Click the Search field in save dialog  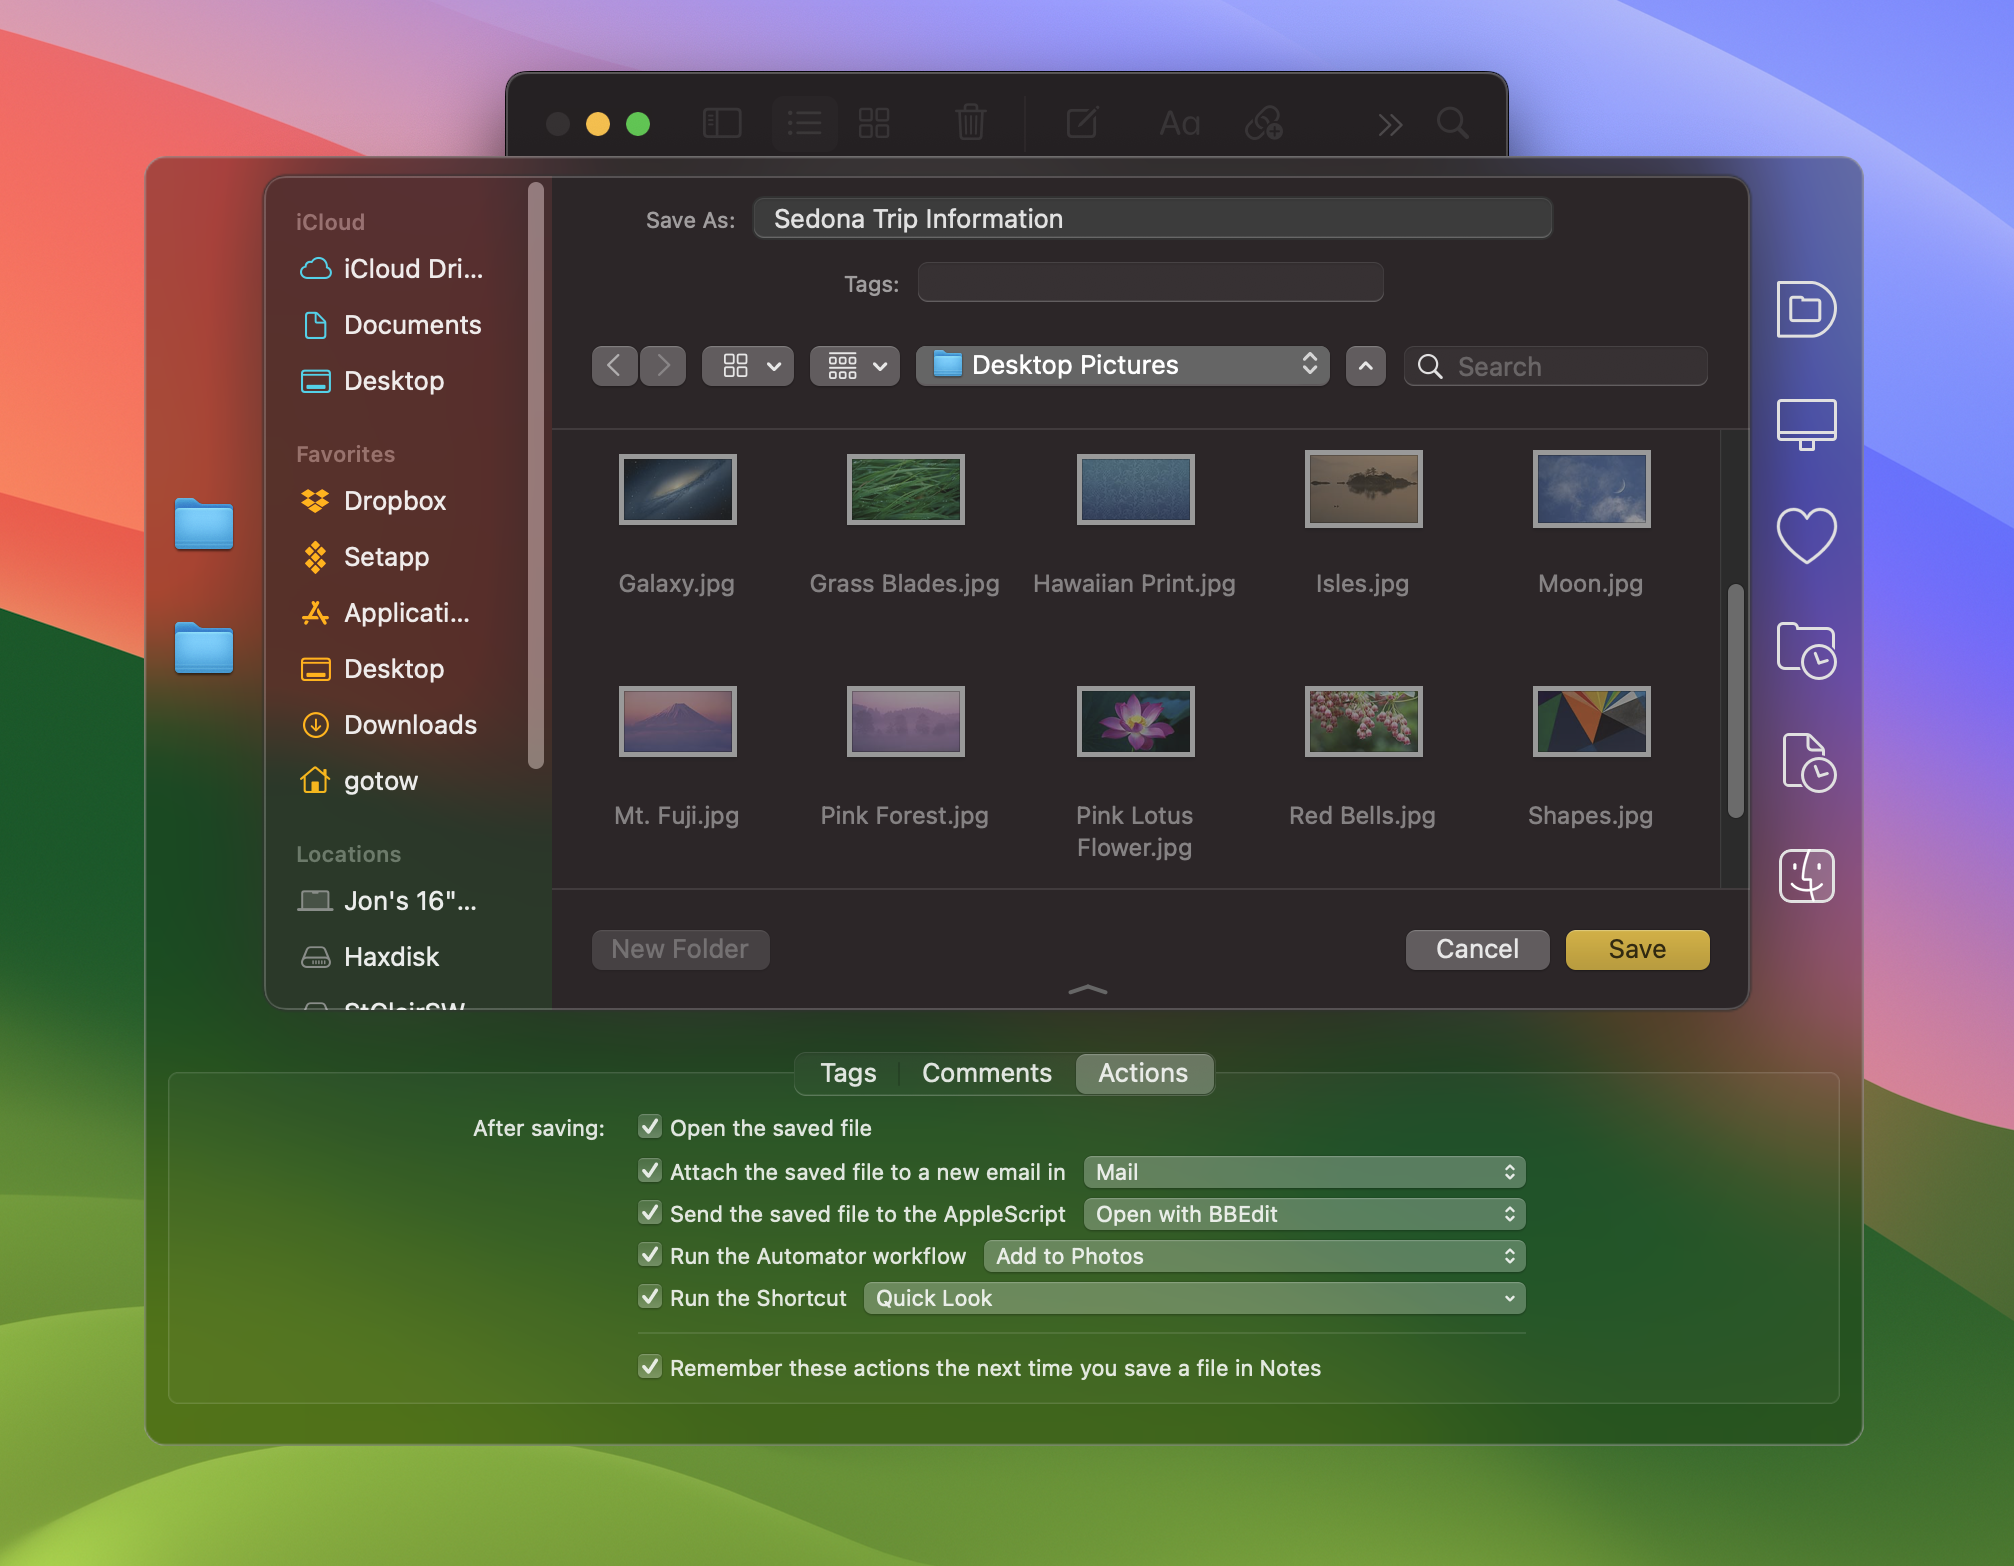click(x=1555, y=366)
